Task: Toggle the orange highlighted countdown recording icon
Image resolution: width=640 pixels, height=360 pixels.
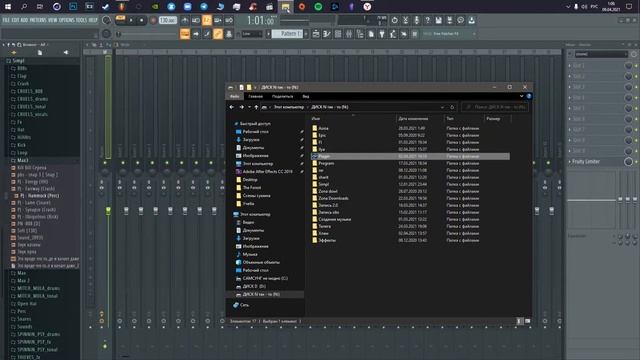Action: pyautogui.click(x=207, y=20)
